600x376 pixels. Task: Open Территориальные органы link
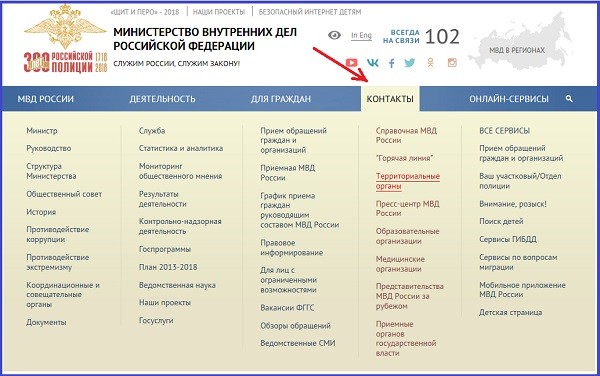[x=408, y=181]
